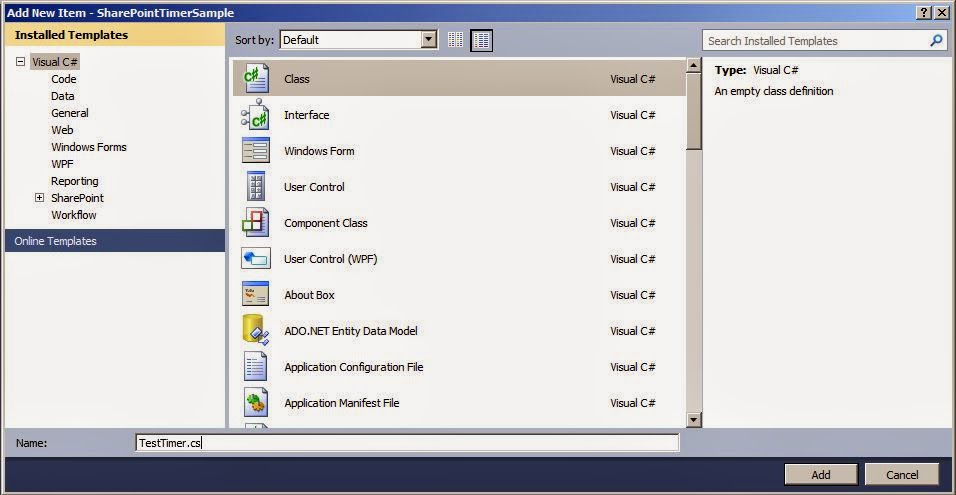Select the Application Configuration File icon

click(256, 367)
